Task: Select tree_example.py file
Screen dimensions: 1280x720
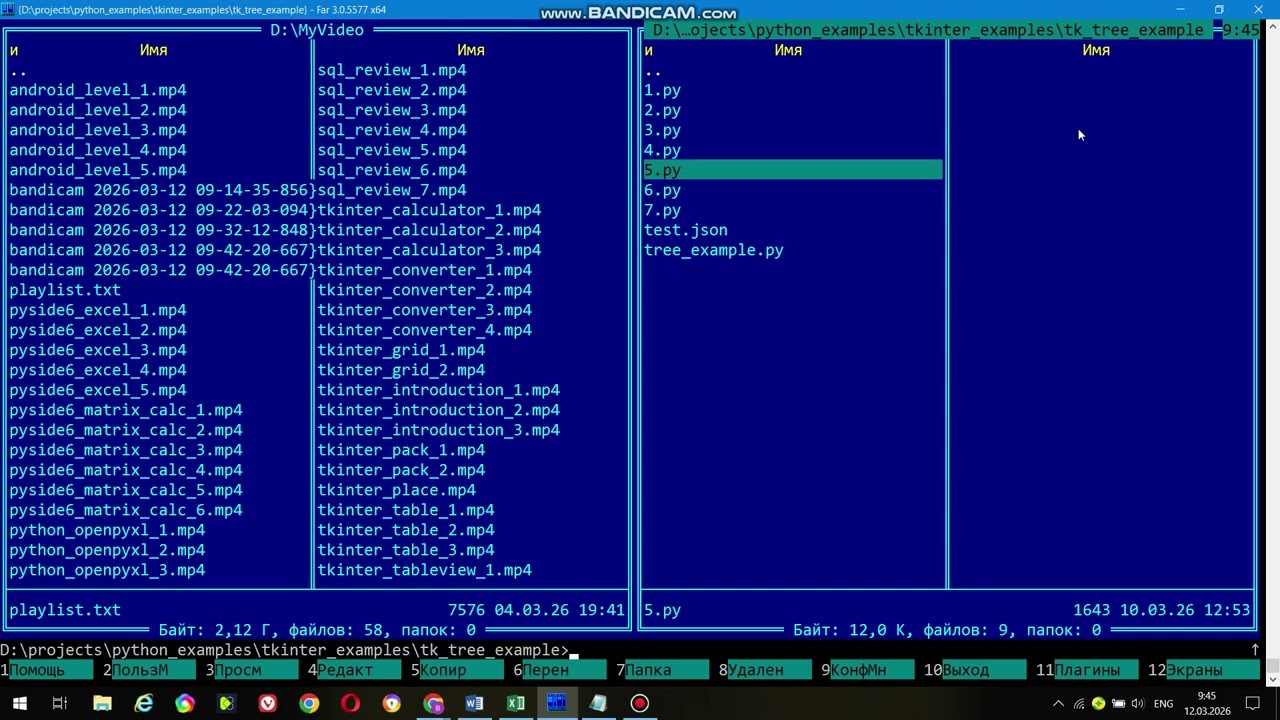Action: point(714,250)
